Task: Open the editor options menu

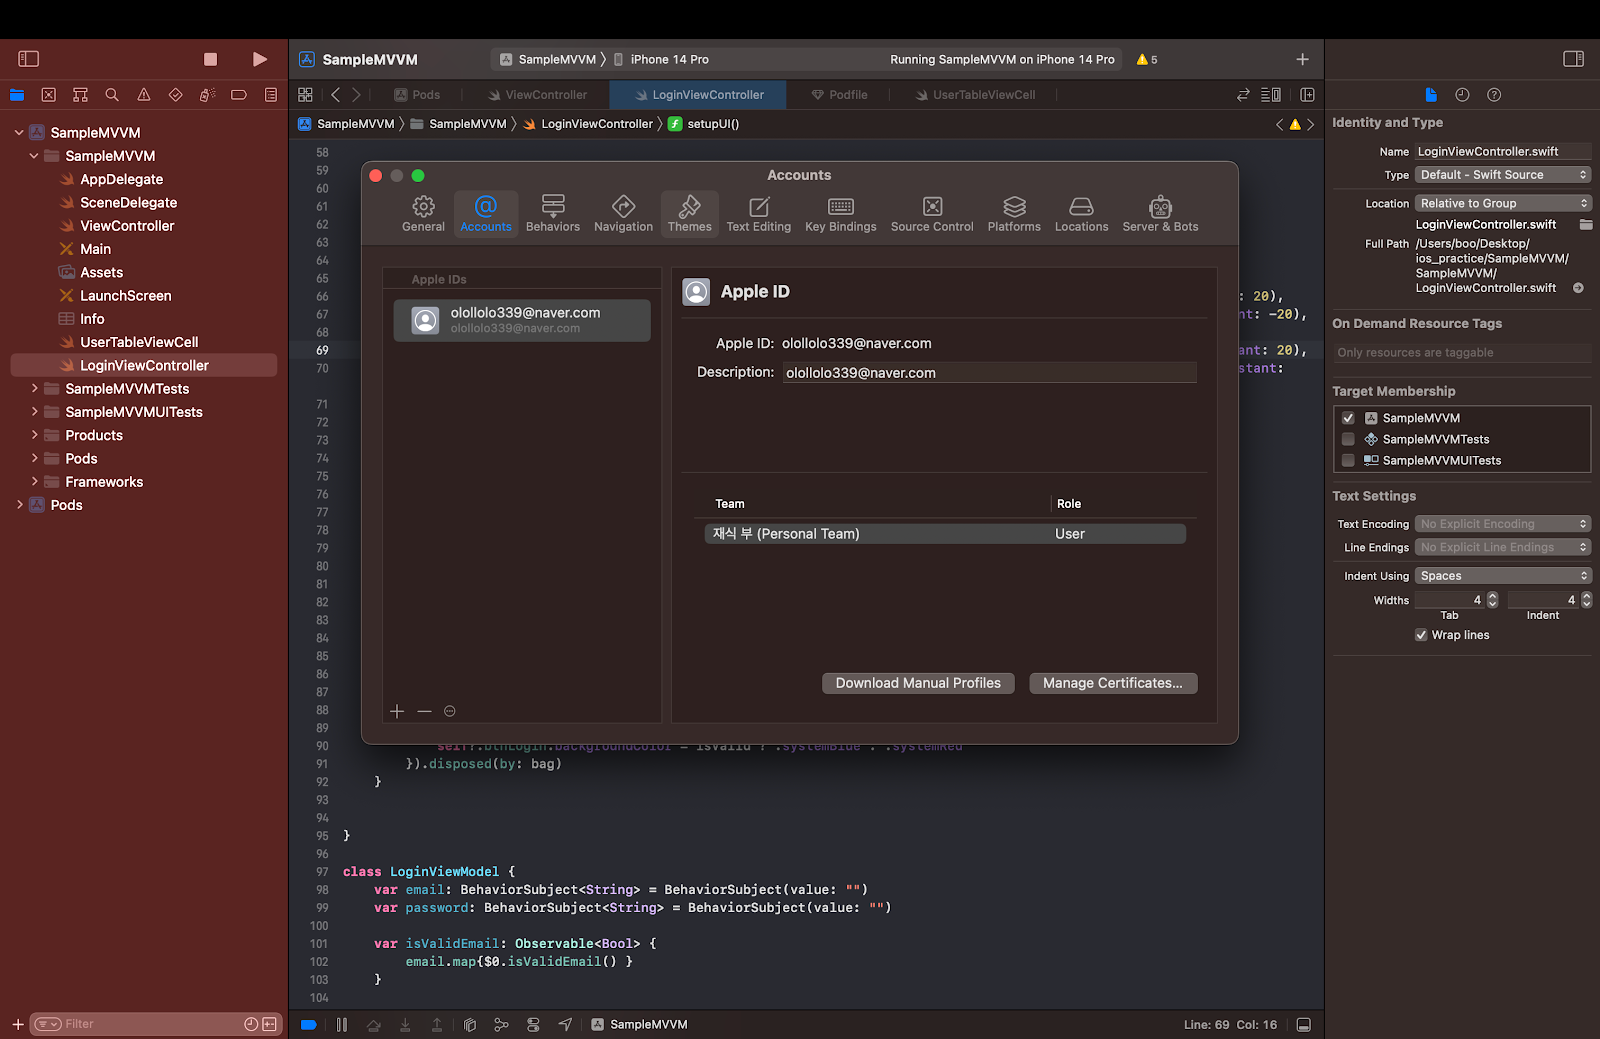Action: coord(1271,95)
